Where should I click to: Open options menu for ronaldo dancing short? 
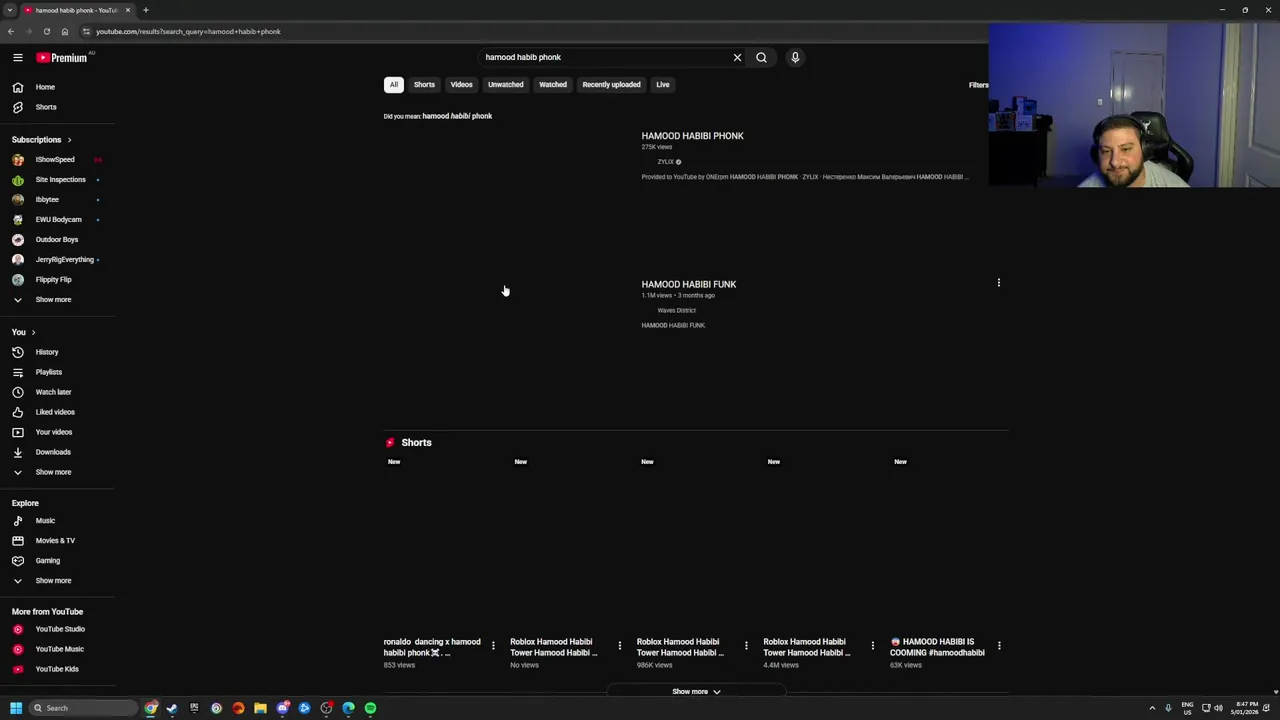click(493, 646)
